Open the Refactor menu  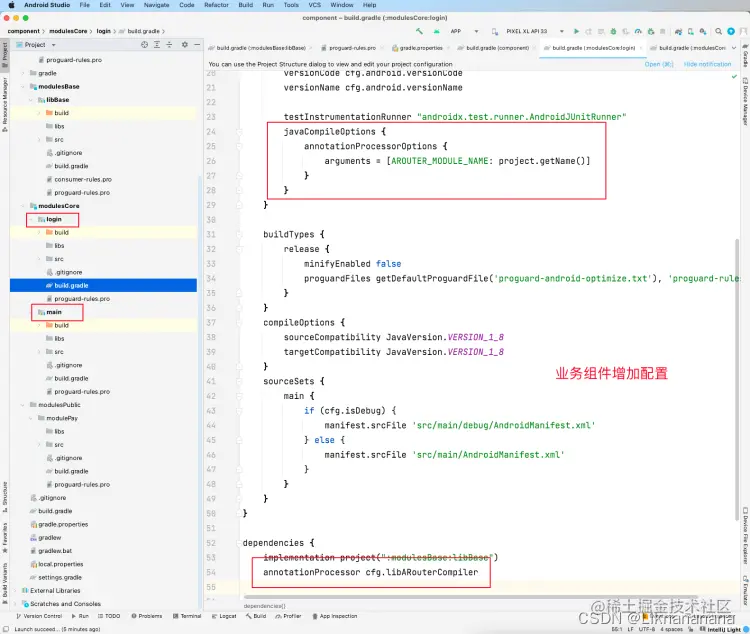click(216, 5)
